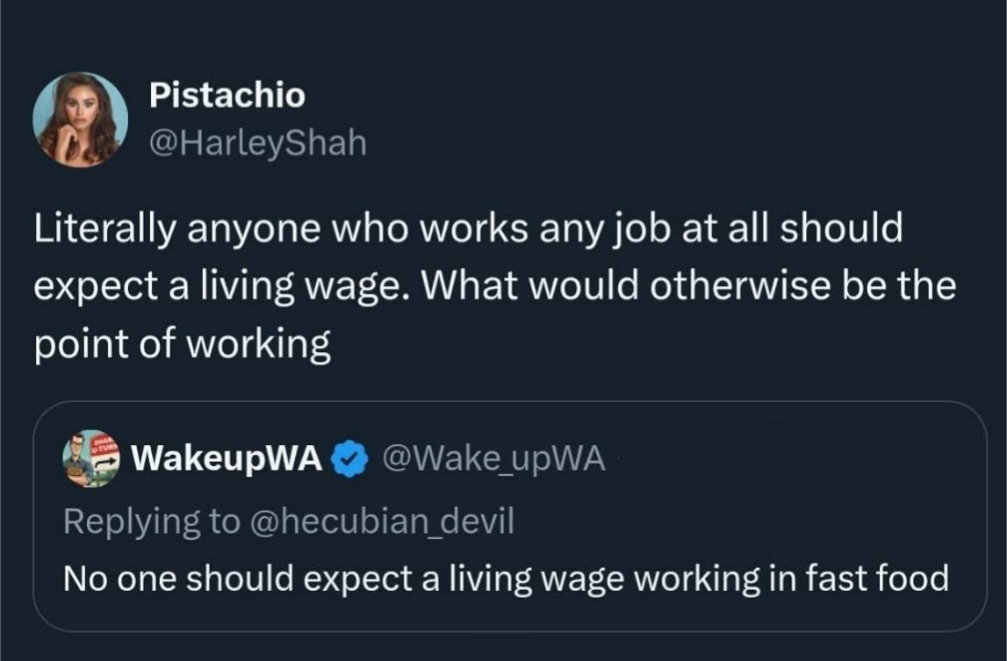The image size is (1007, 661).
Task: Click the blue verified checkmark badge
Action: click(x=347, y=459)
